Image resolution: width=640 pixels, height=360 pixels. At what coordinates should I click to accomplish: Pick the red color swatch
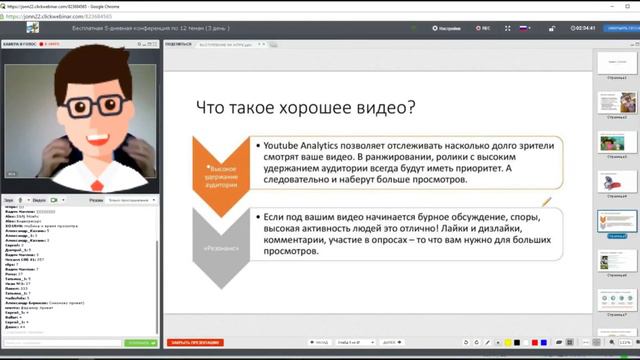(x=535, y=342)
